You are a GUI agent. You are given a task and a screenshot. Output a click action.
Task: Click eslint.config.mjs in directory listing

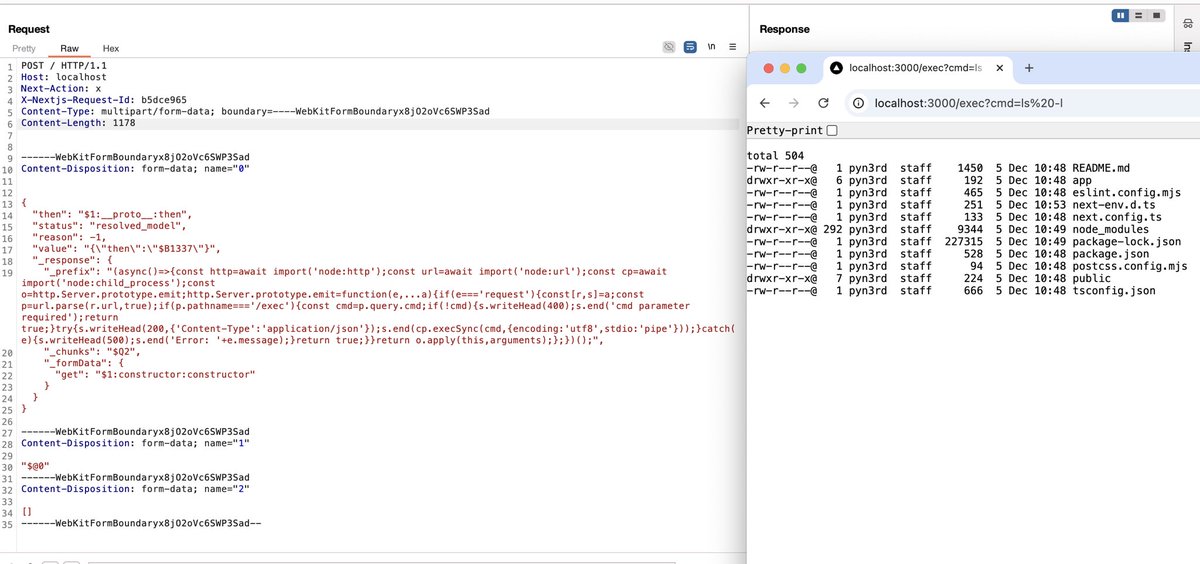1129,193
